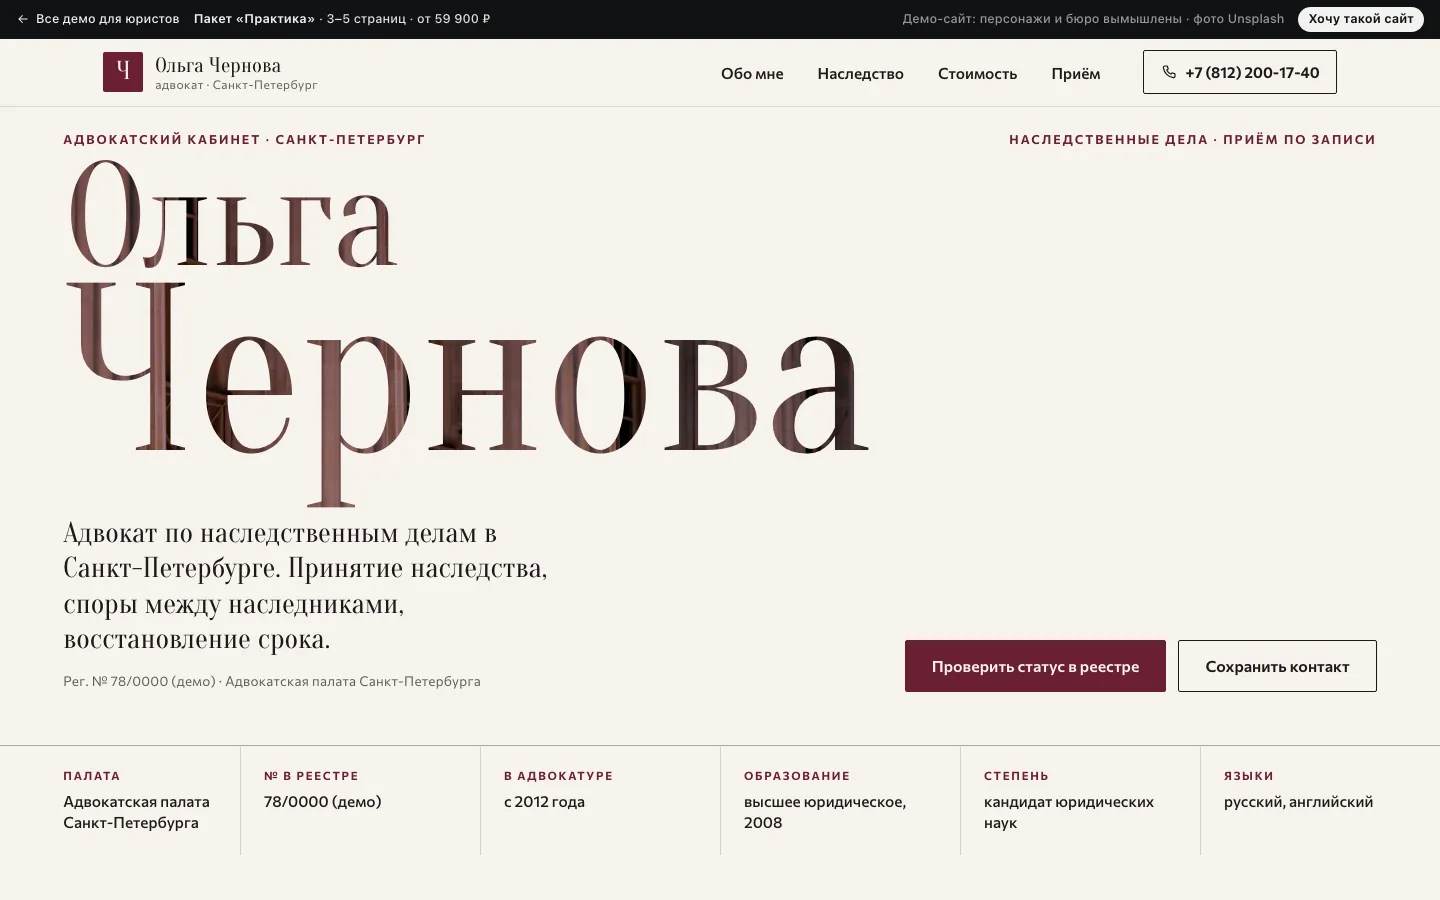Screen dimensions: 1440x900
Task: Click the '№ в реестре' column label
Action: click(x=311, y=776)
